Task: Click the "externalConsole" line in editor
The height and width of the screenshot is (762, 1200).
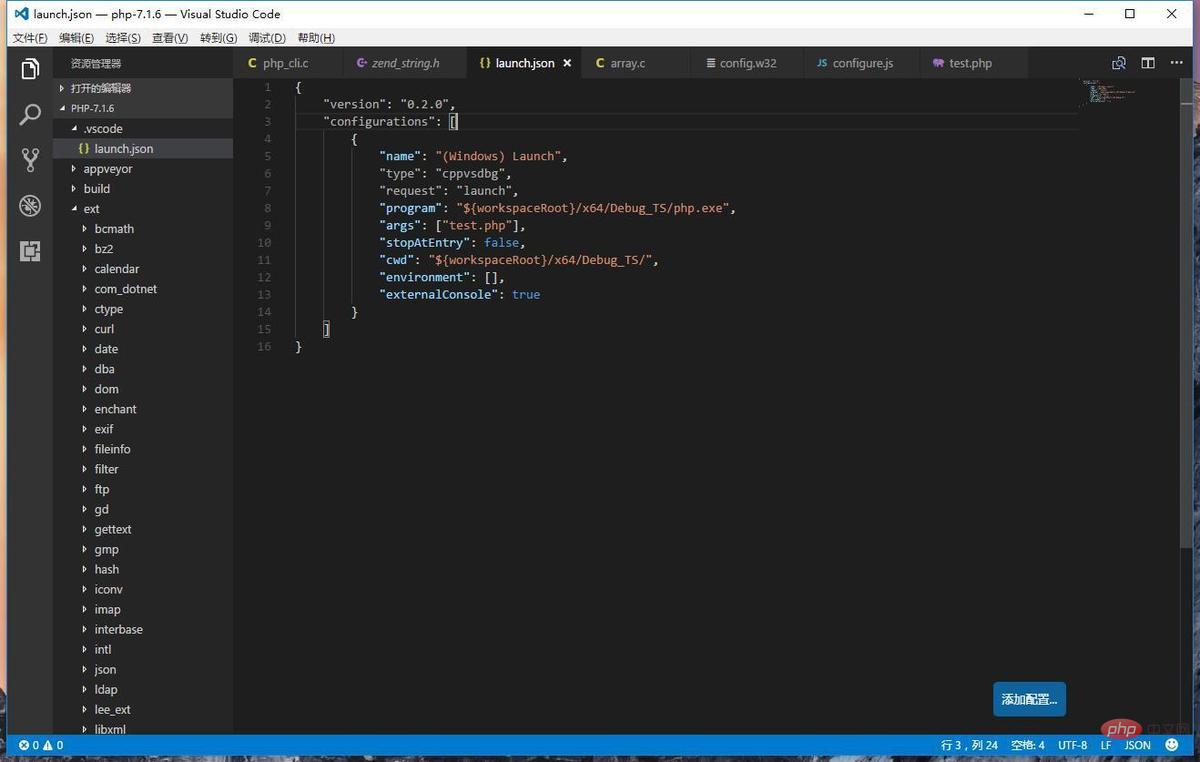Action: click(x=459, y=294)
